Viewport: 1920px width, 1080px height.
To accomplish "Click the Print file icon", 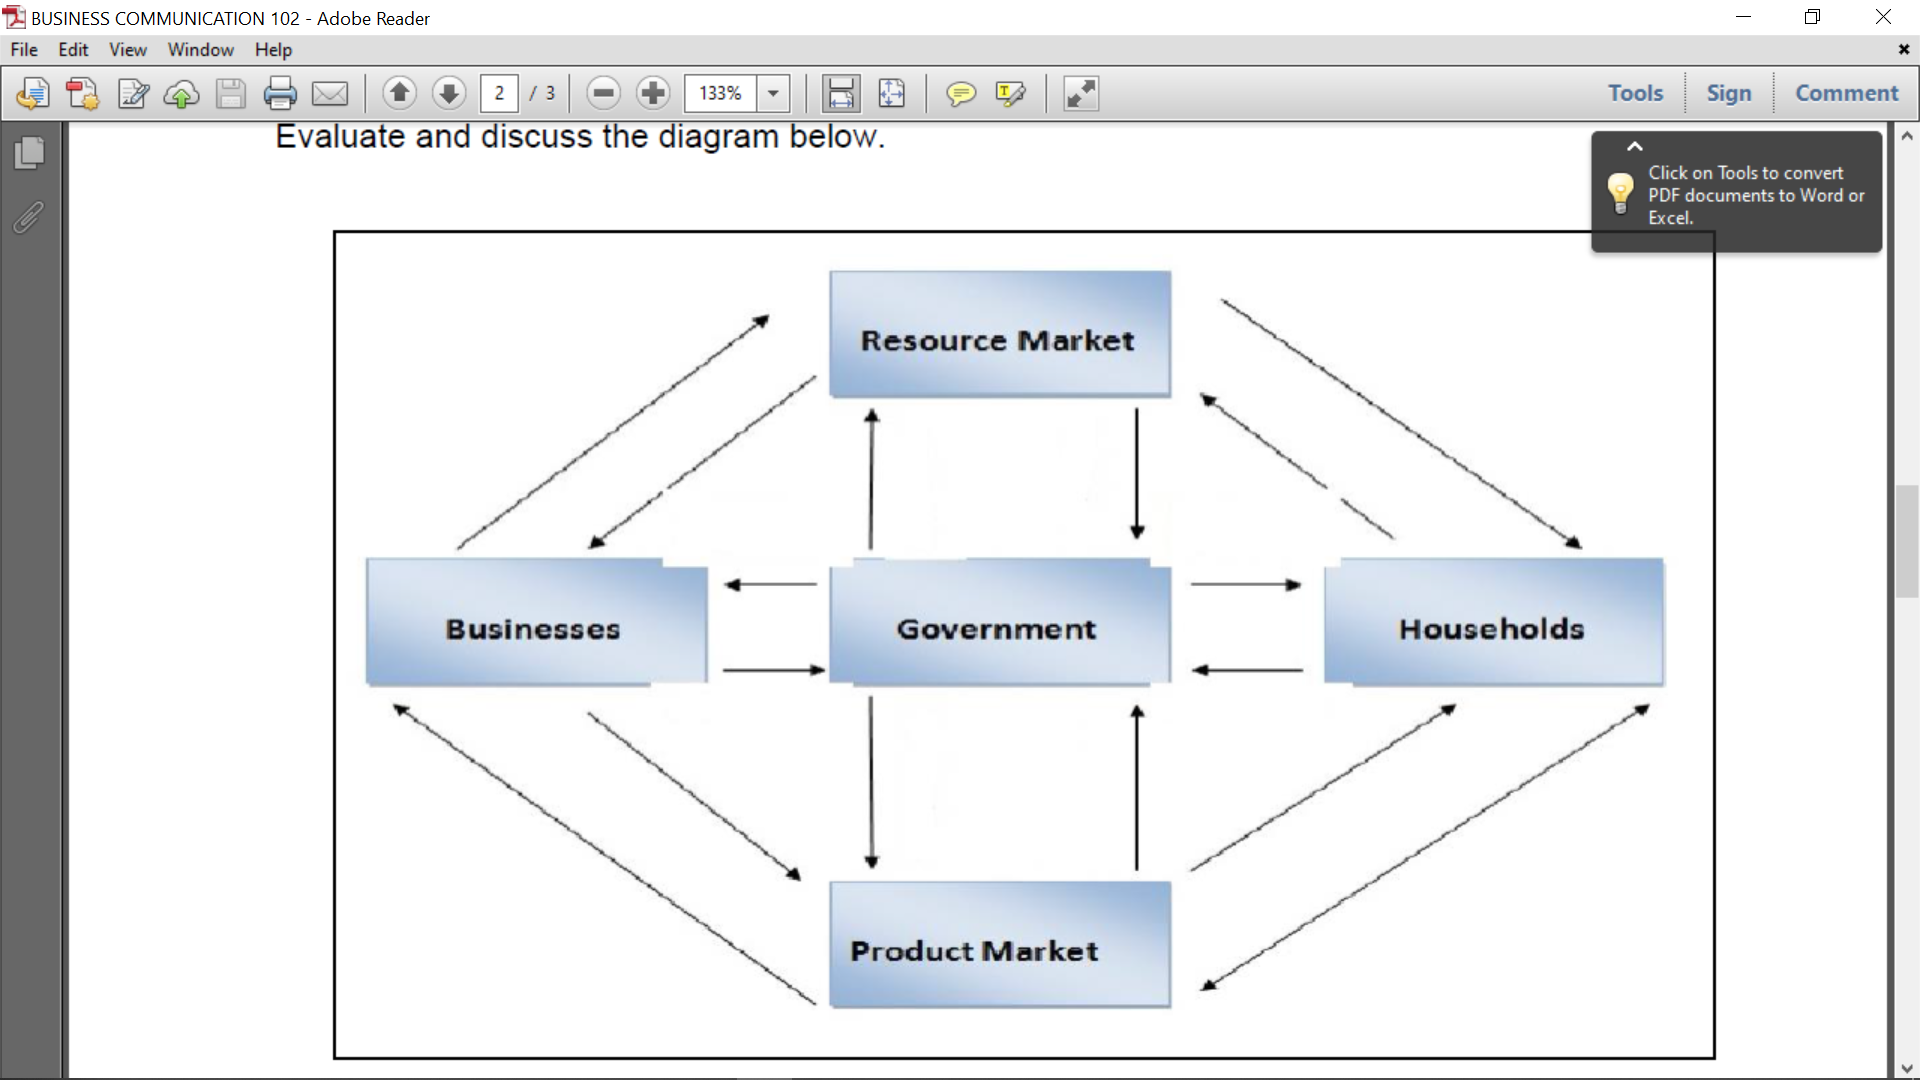I will (x=280, y=94).
